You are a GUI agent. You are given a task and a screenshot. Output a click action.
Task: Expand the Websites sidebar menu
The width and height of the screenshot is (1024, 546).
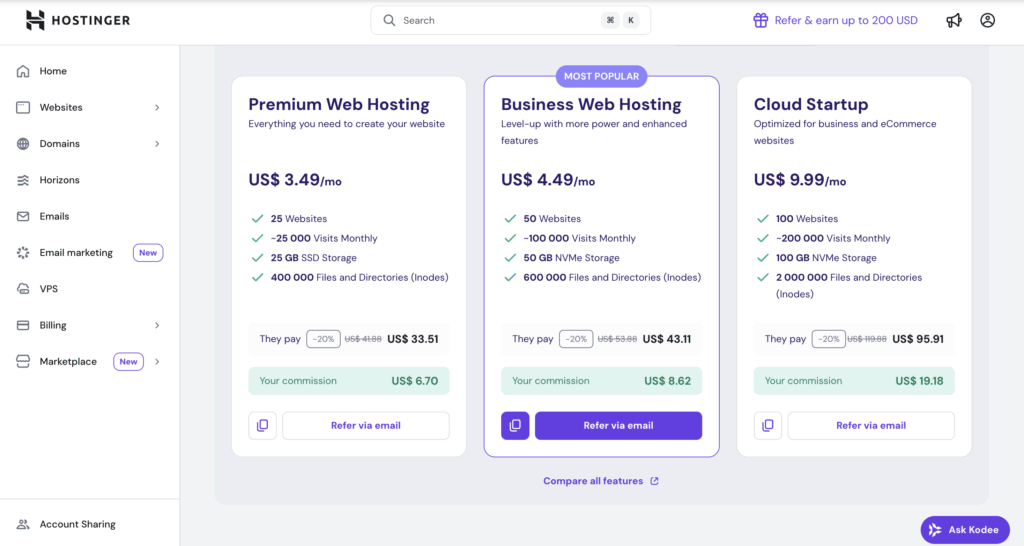[x=157, y=108]
